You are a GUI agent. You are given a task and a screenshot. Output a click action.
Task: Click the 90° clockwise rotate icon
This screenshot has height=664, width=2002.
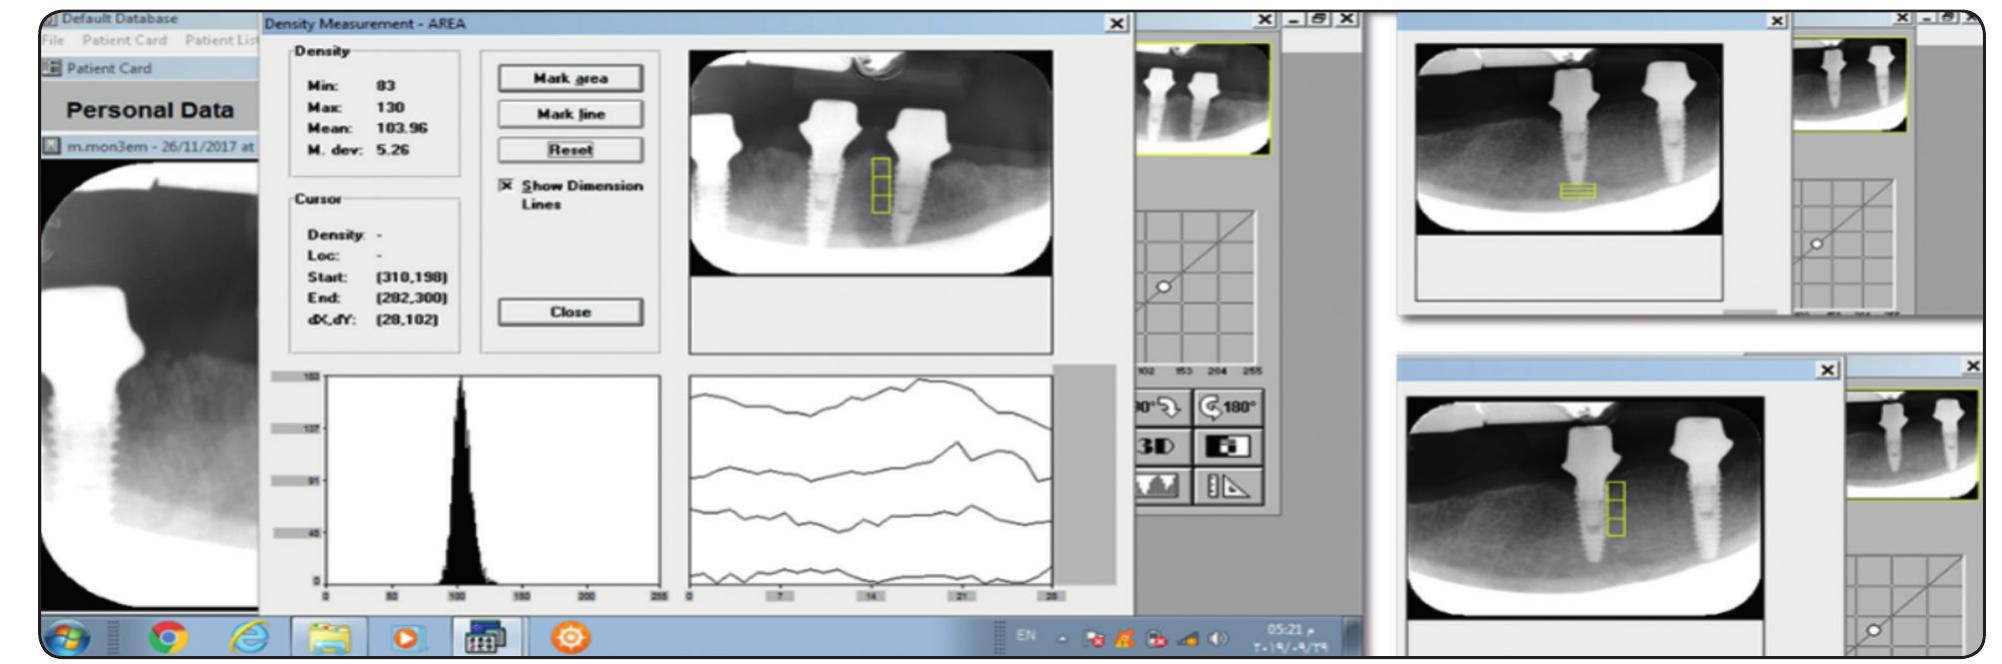(x=1163, y=408)
